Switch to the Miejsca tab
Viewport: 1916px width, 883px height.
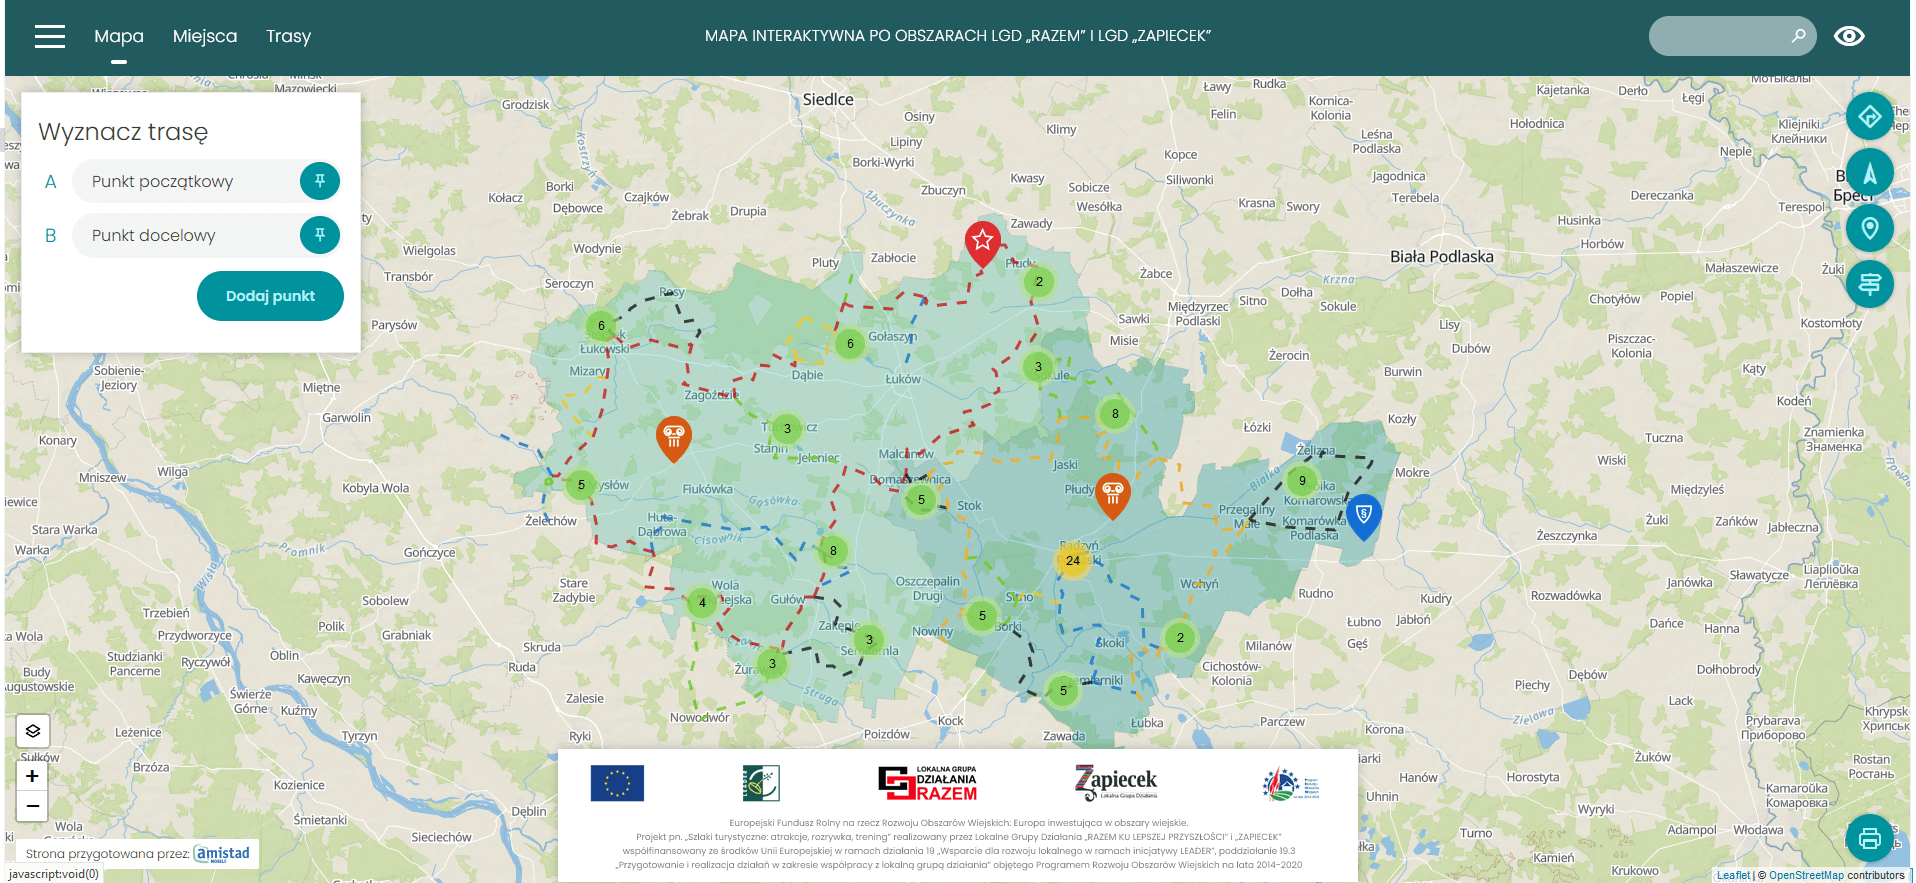point(205,36)
